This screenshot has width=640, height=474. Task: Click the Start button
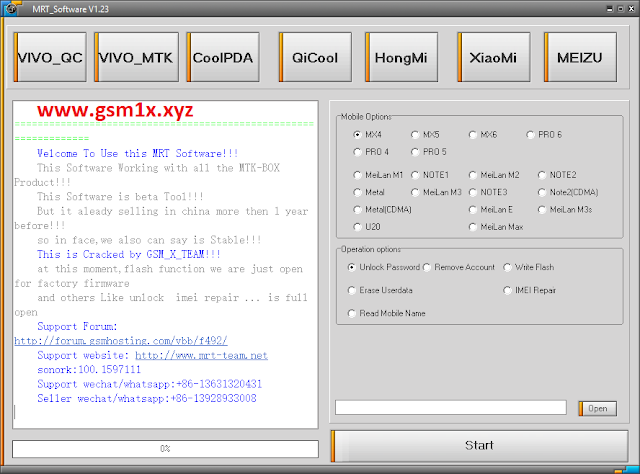[x=479, y=445]
